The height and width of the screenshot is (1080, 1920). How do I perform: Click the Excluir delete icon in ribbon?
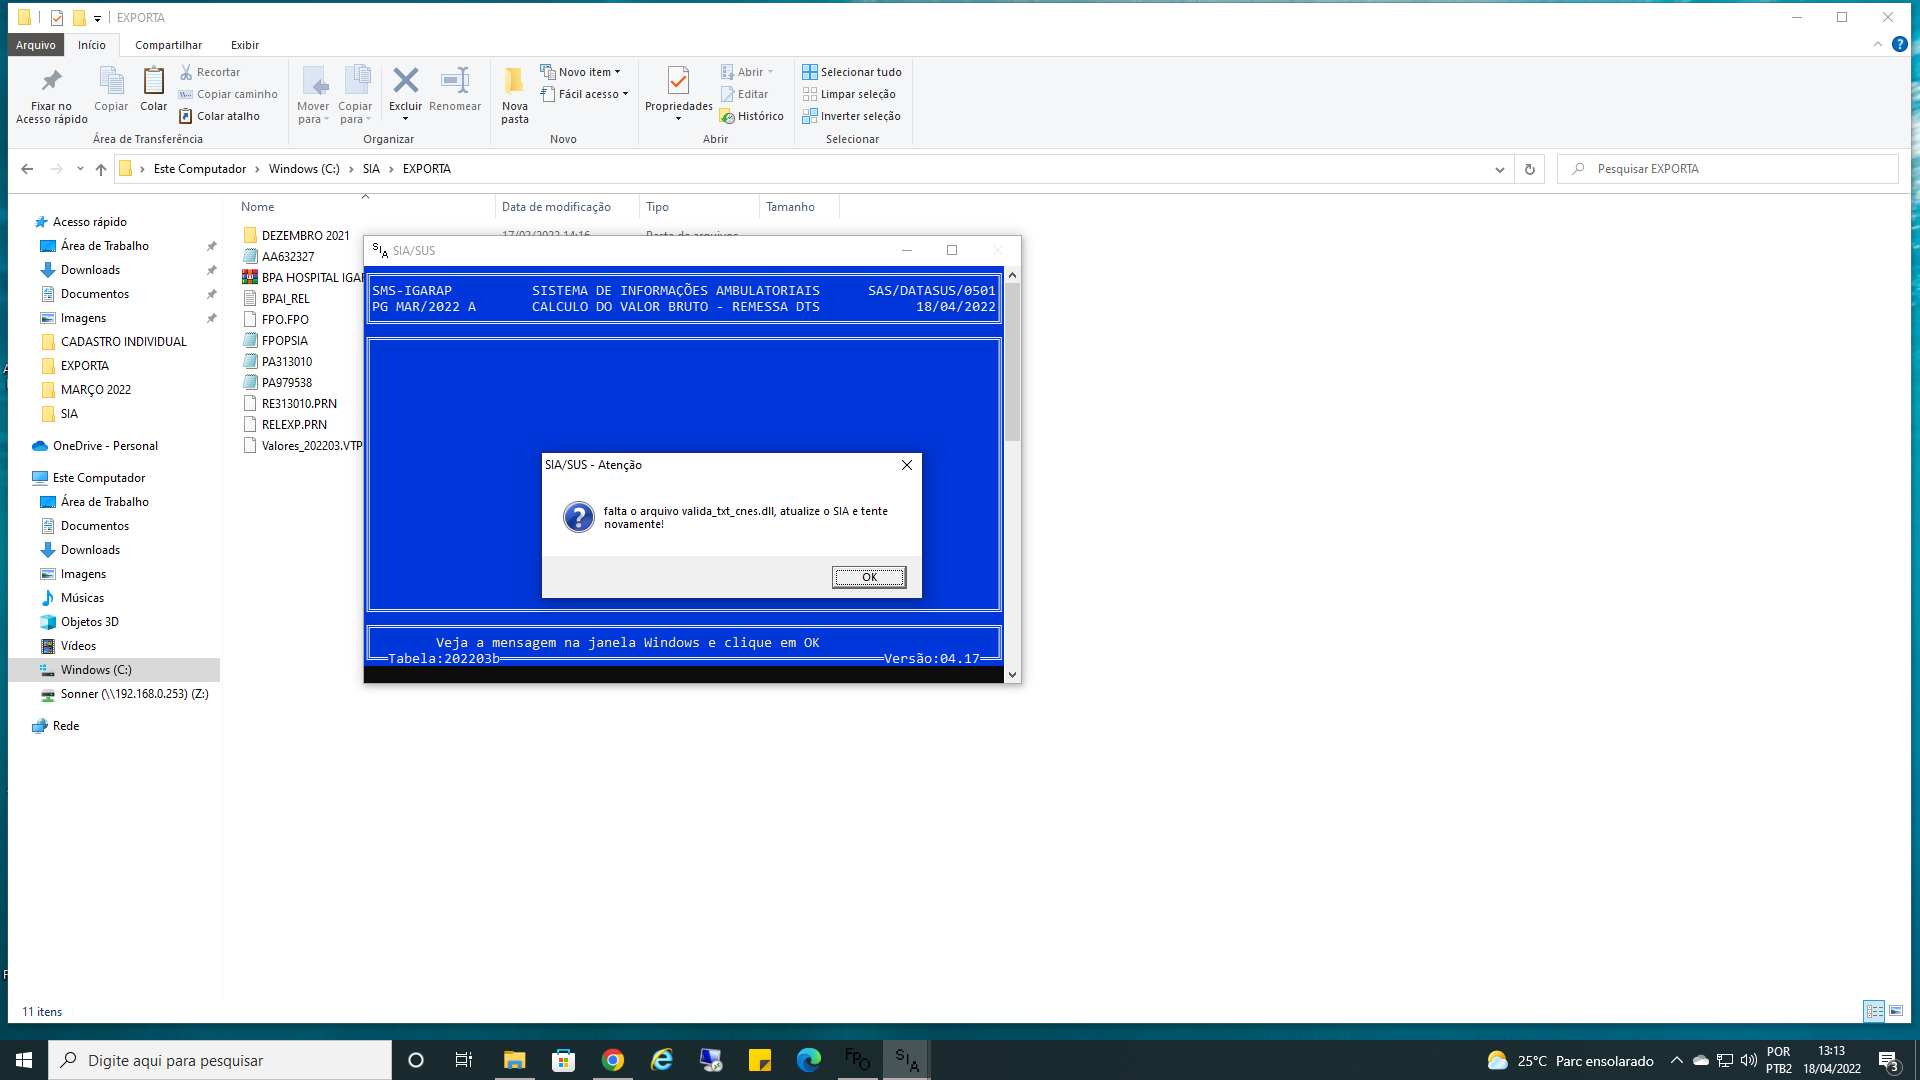pos(405,82)
